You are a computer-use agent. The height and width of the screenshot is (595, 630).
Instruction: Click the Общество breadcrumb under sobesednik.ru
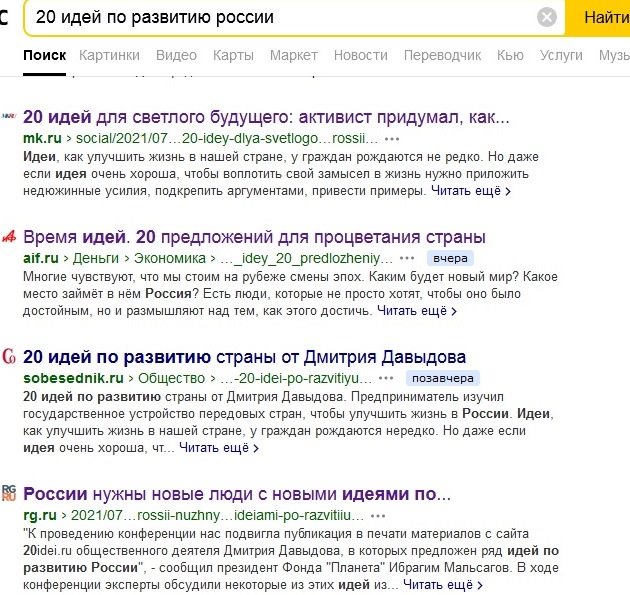point(172,378)
